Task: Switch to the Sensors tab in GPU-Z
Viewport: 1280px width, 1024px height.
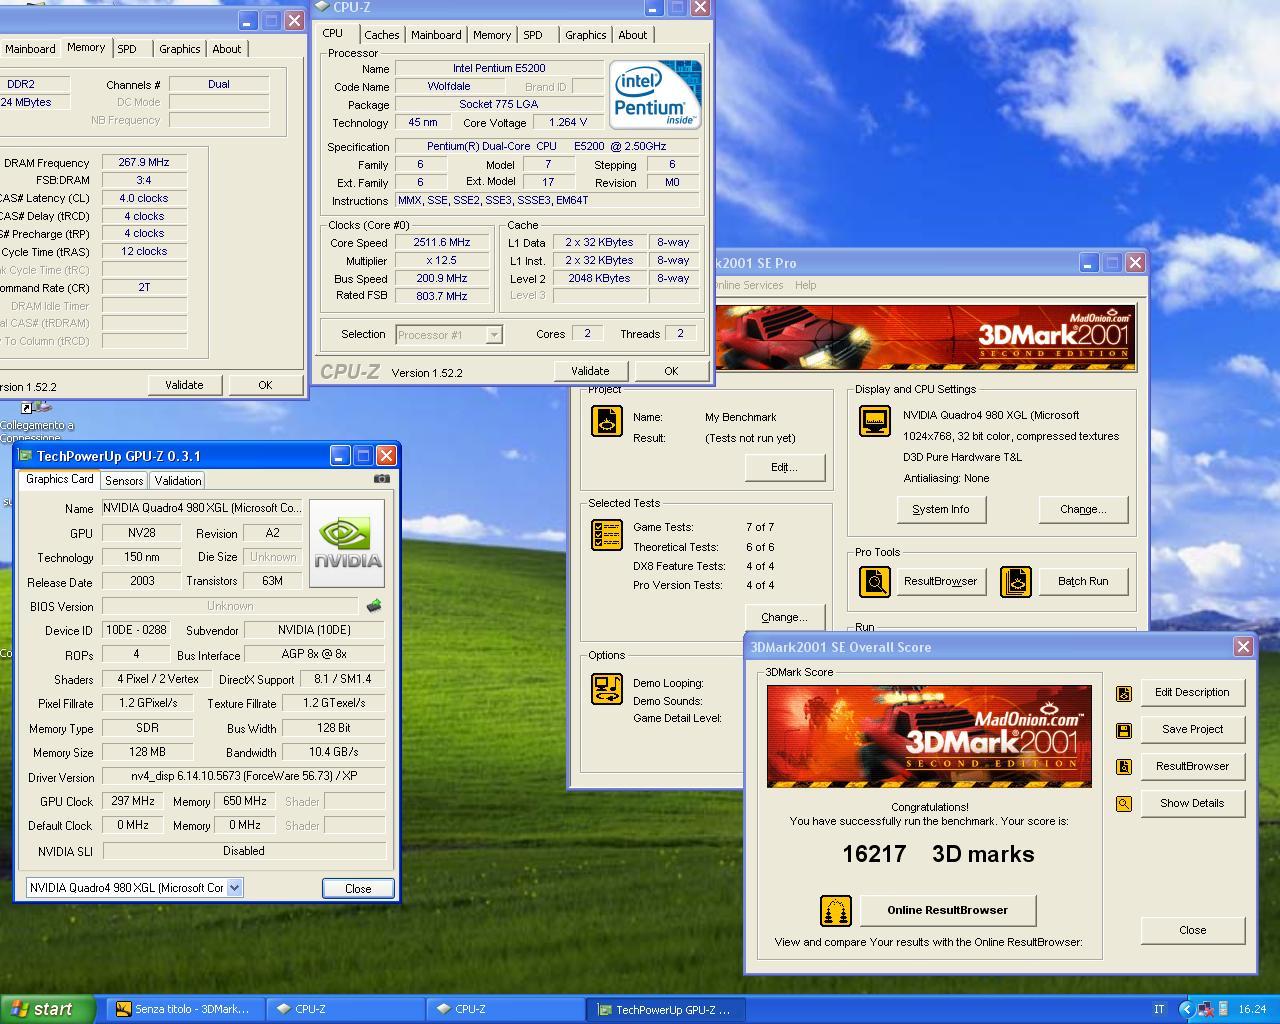Action: pos(124,481)
